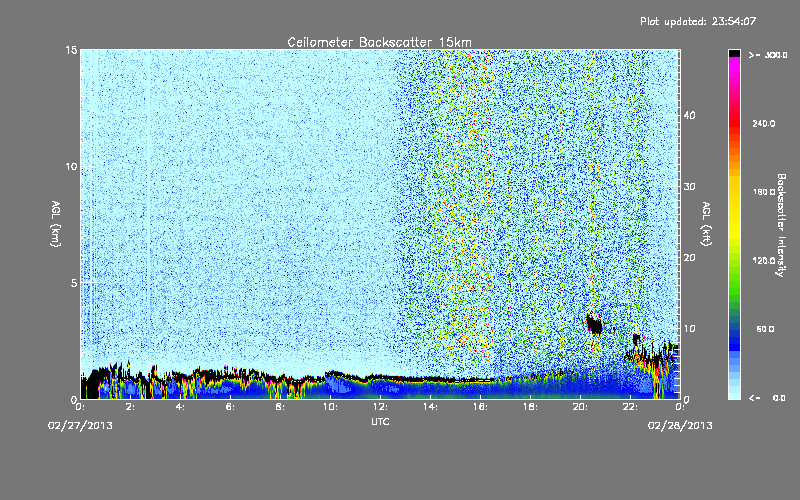Click the 5 km left axis tick label

pos(74,283)
